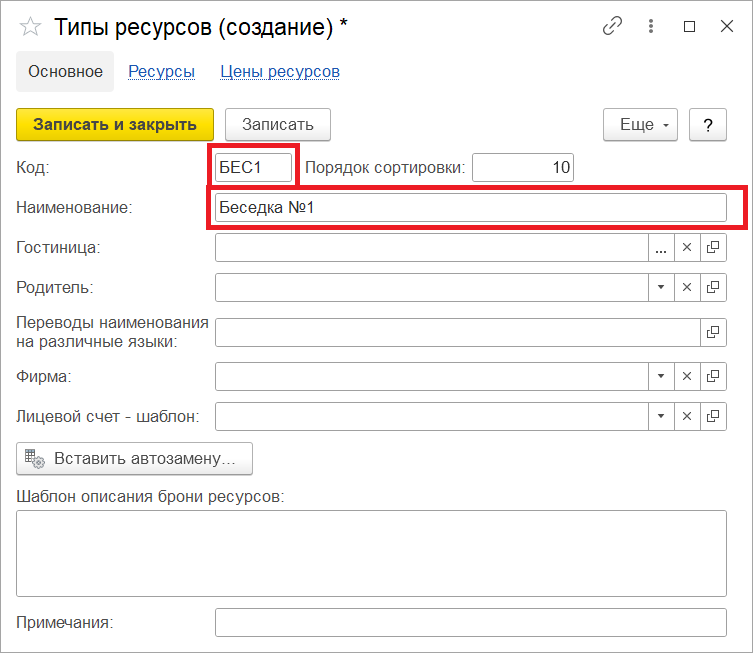Open the Фирма item form
Viewport: 753px width, 653px height.
[x=713, y=376]
